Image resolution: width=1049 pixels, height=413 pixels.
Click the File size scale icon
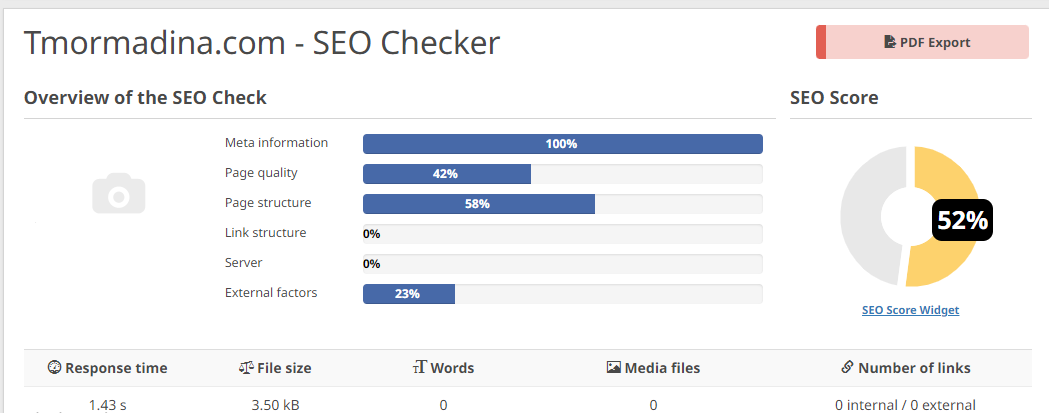tap(246, 368)
